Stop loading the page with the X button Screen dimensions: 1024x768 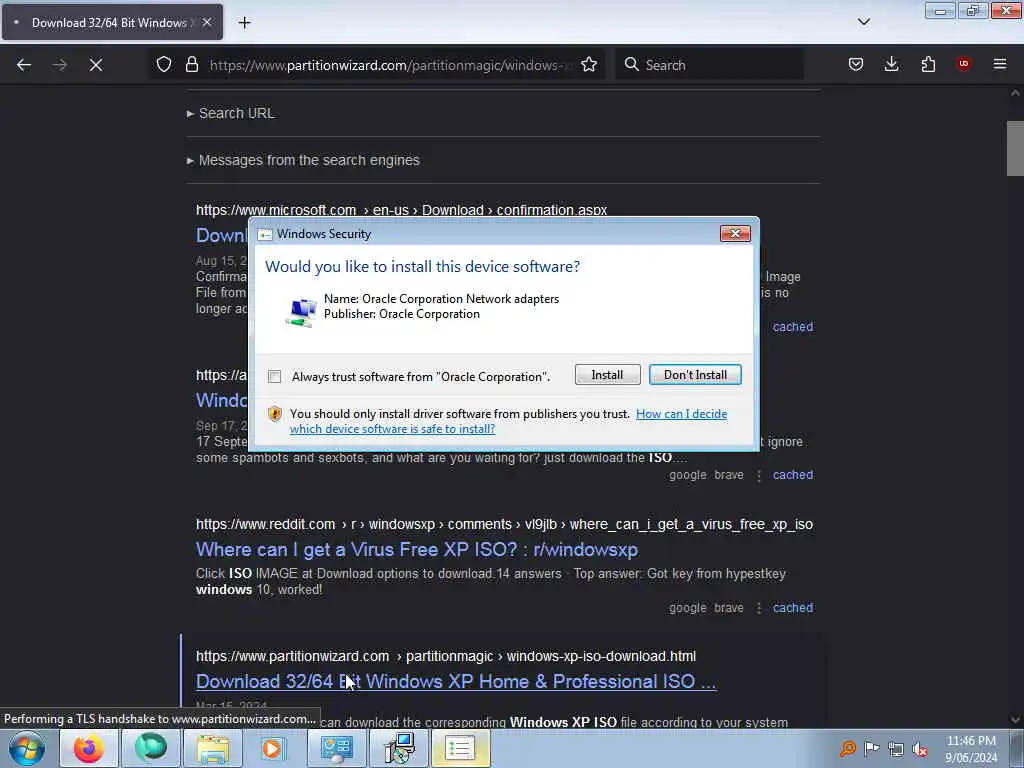click(x=96, y=65)
